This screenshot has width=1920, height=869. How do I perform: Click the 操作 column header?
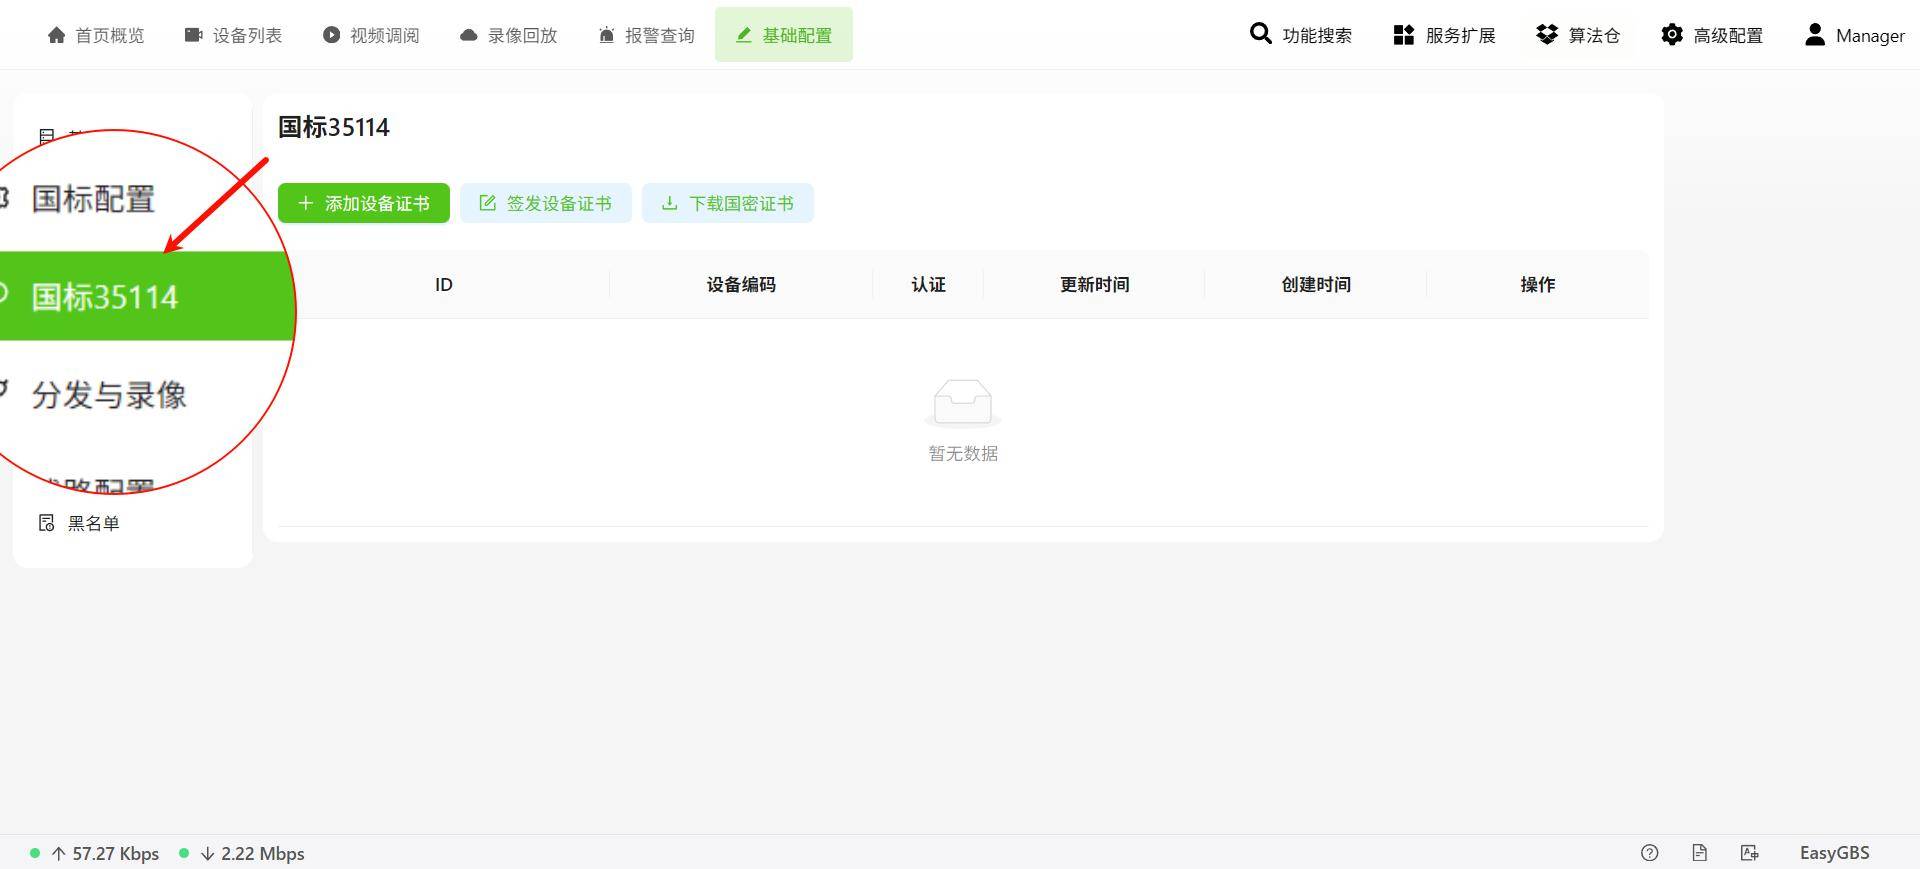pos(1538,285)
